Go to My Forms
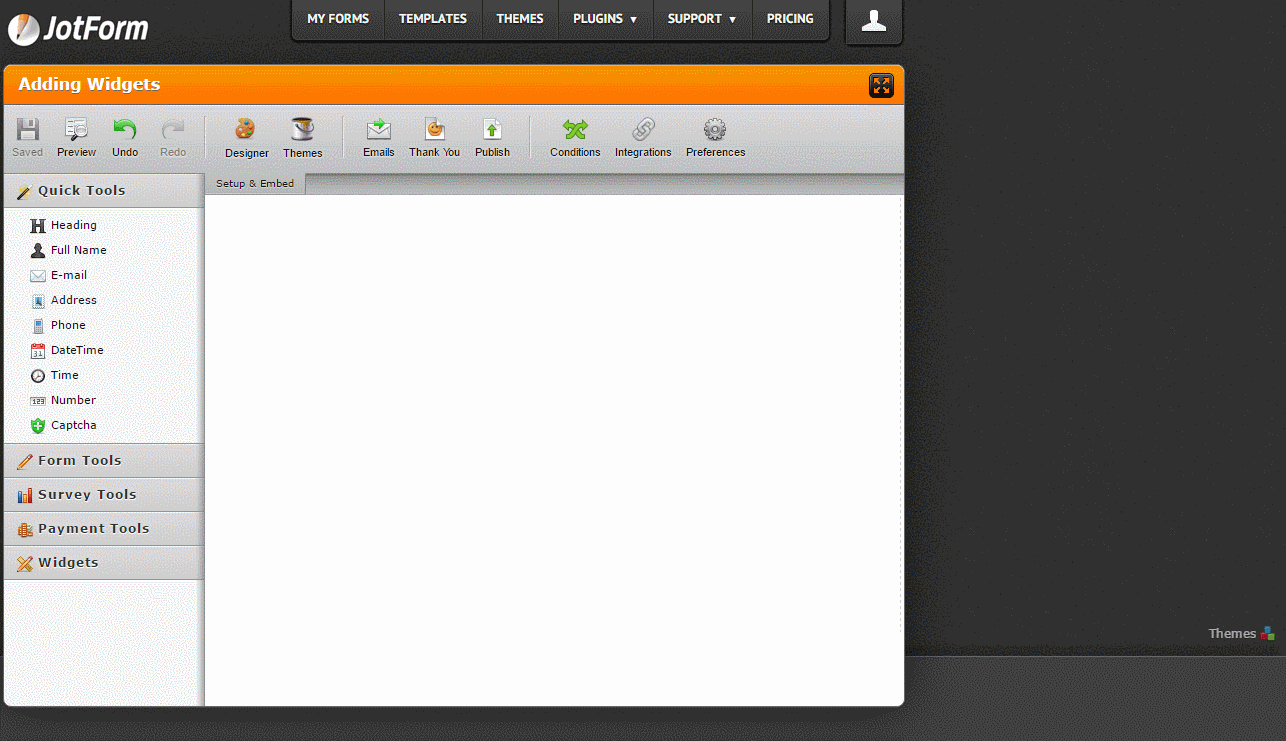Screen dimensions: 1286x741 (338, 19)
